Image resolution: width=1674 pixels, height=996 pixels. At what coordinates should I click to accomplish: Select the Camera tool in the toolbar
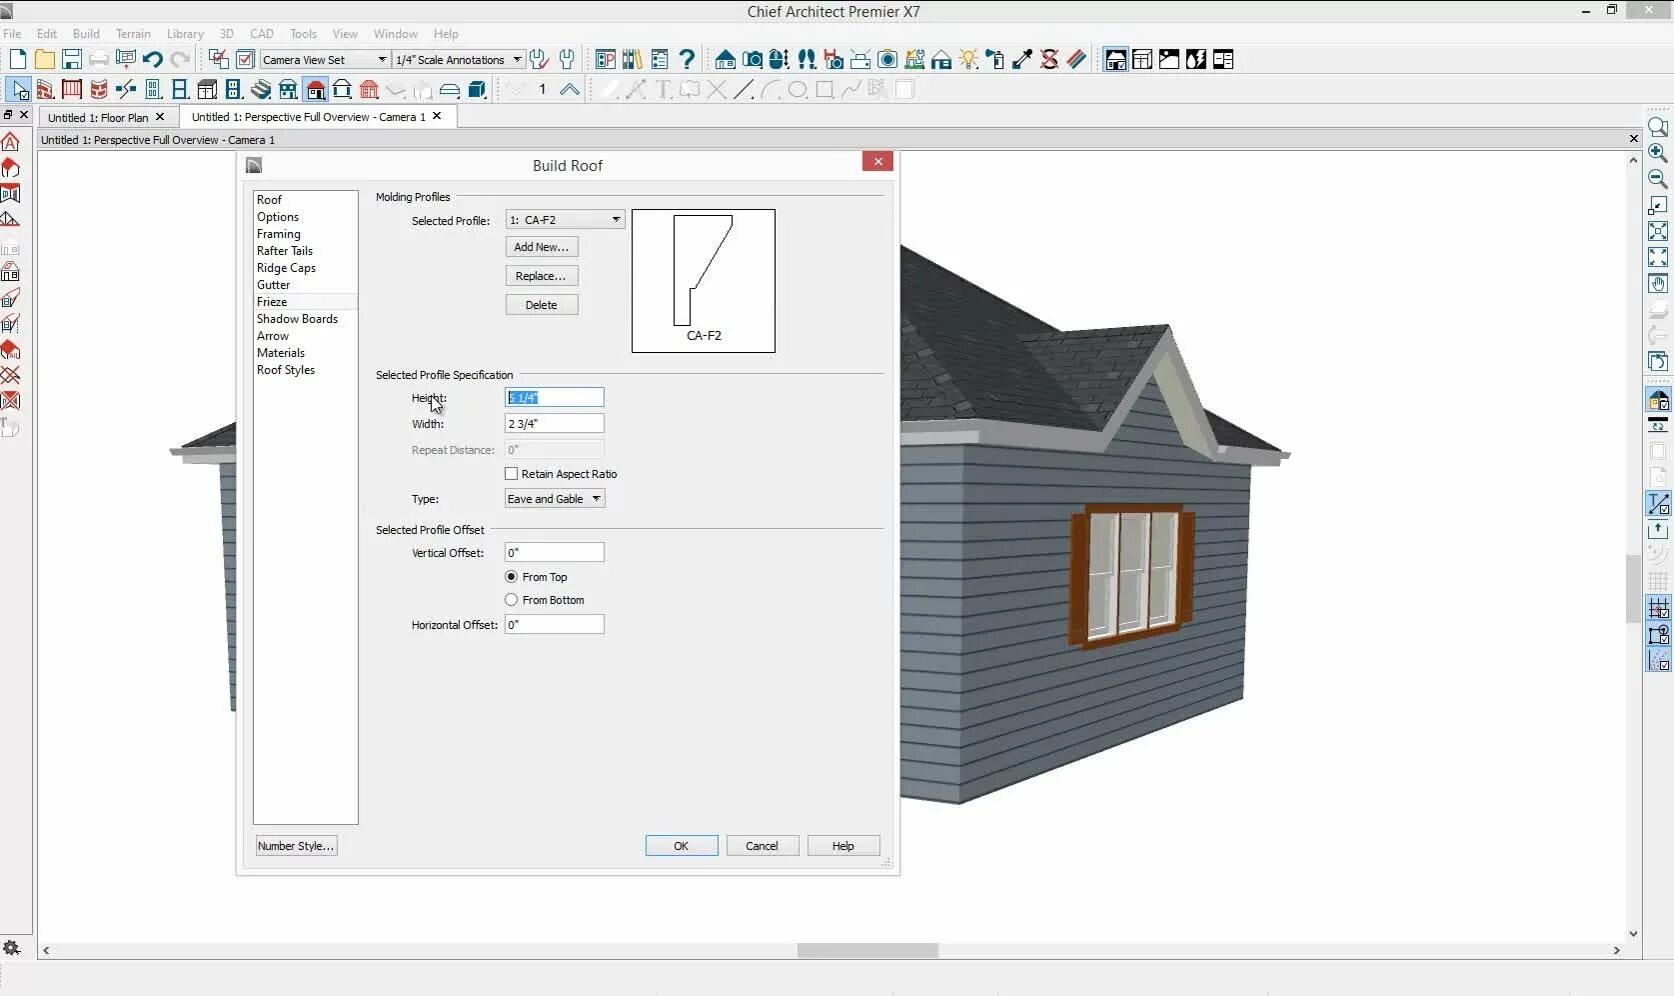click(752, 60)
